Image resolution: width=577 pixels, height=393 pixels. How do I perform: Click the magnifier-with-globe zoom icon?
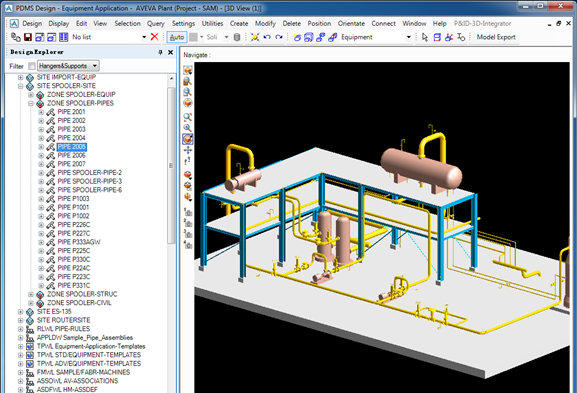(188, 92)
